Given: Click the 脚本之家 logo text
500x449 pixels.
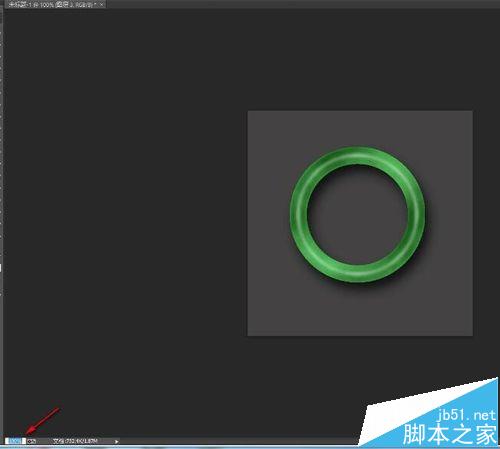Looking at the screenshot, I should 449,434.
